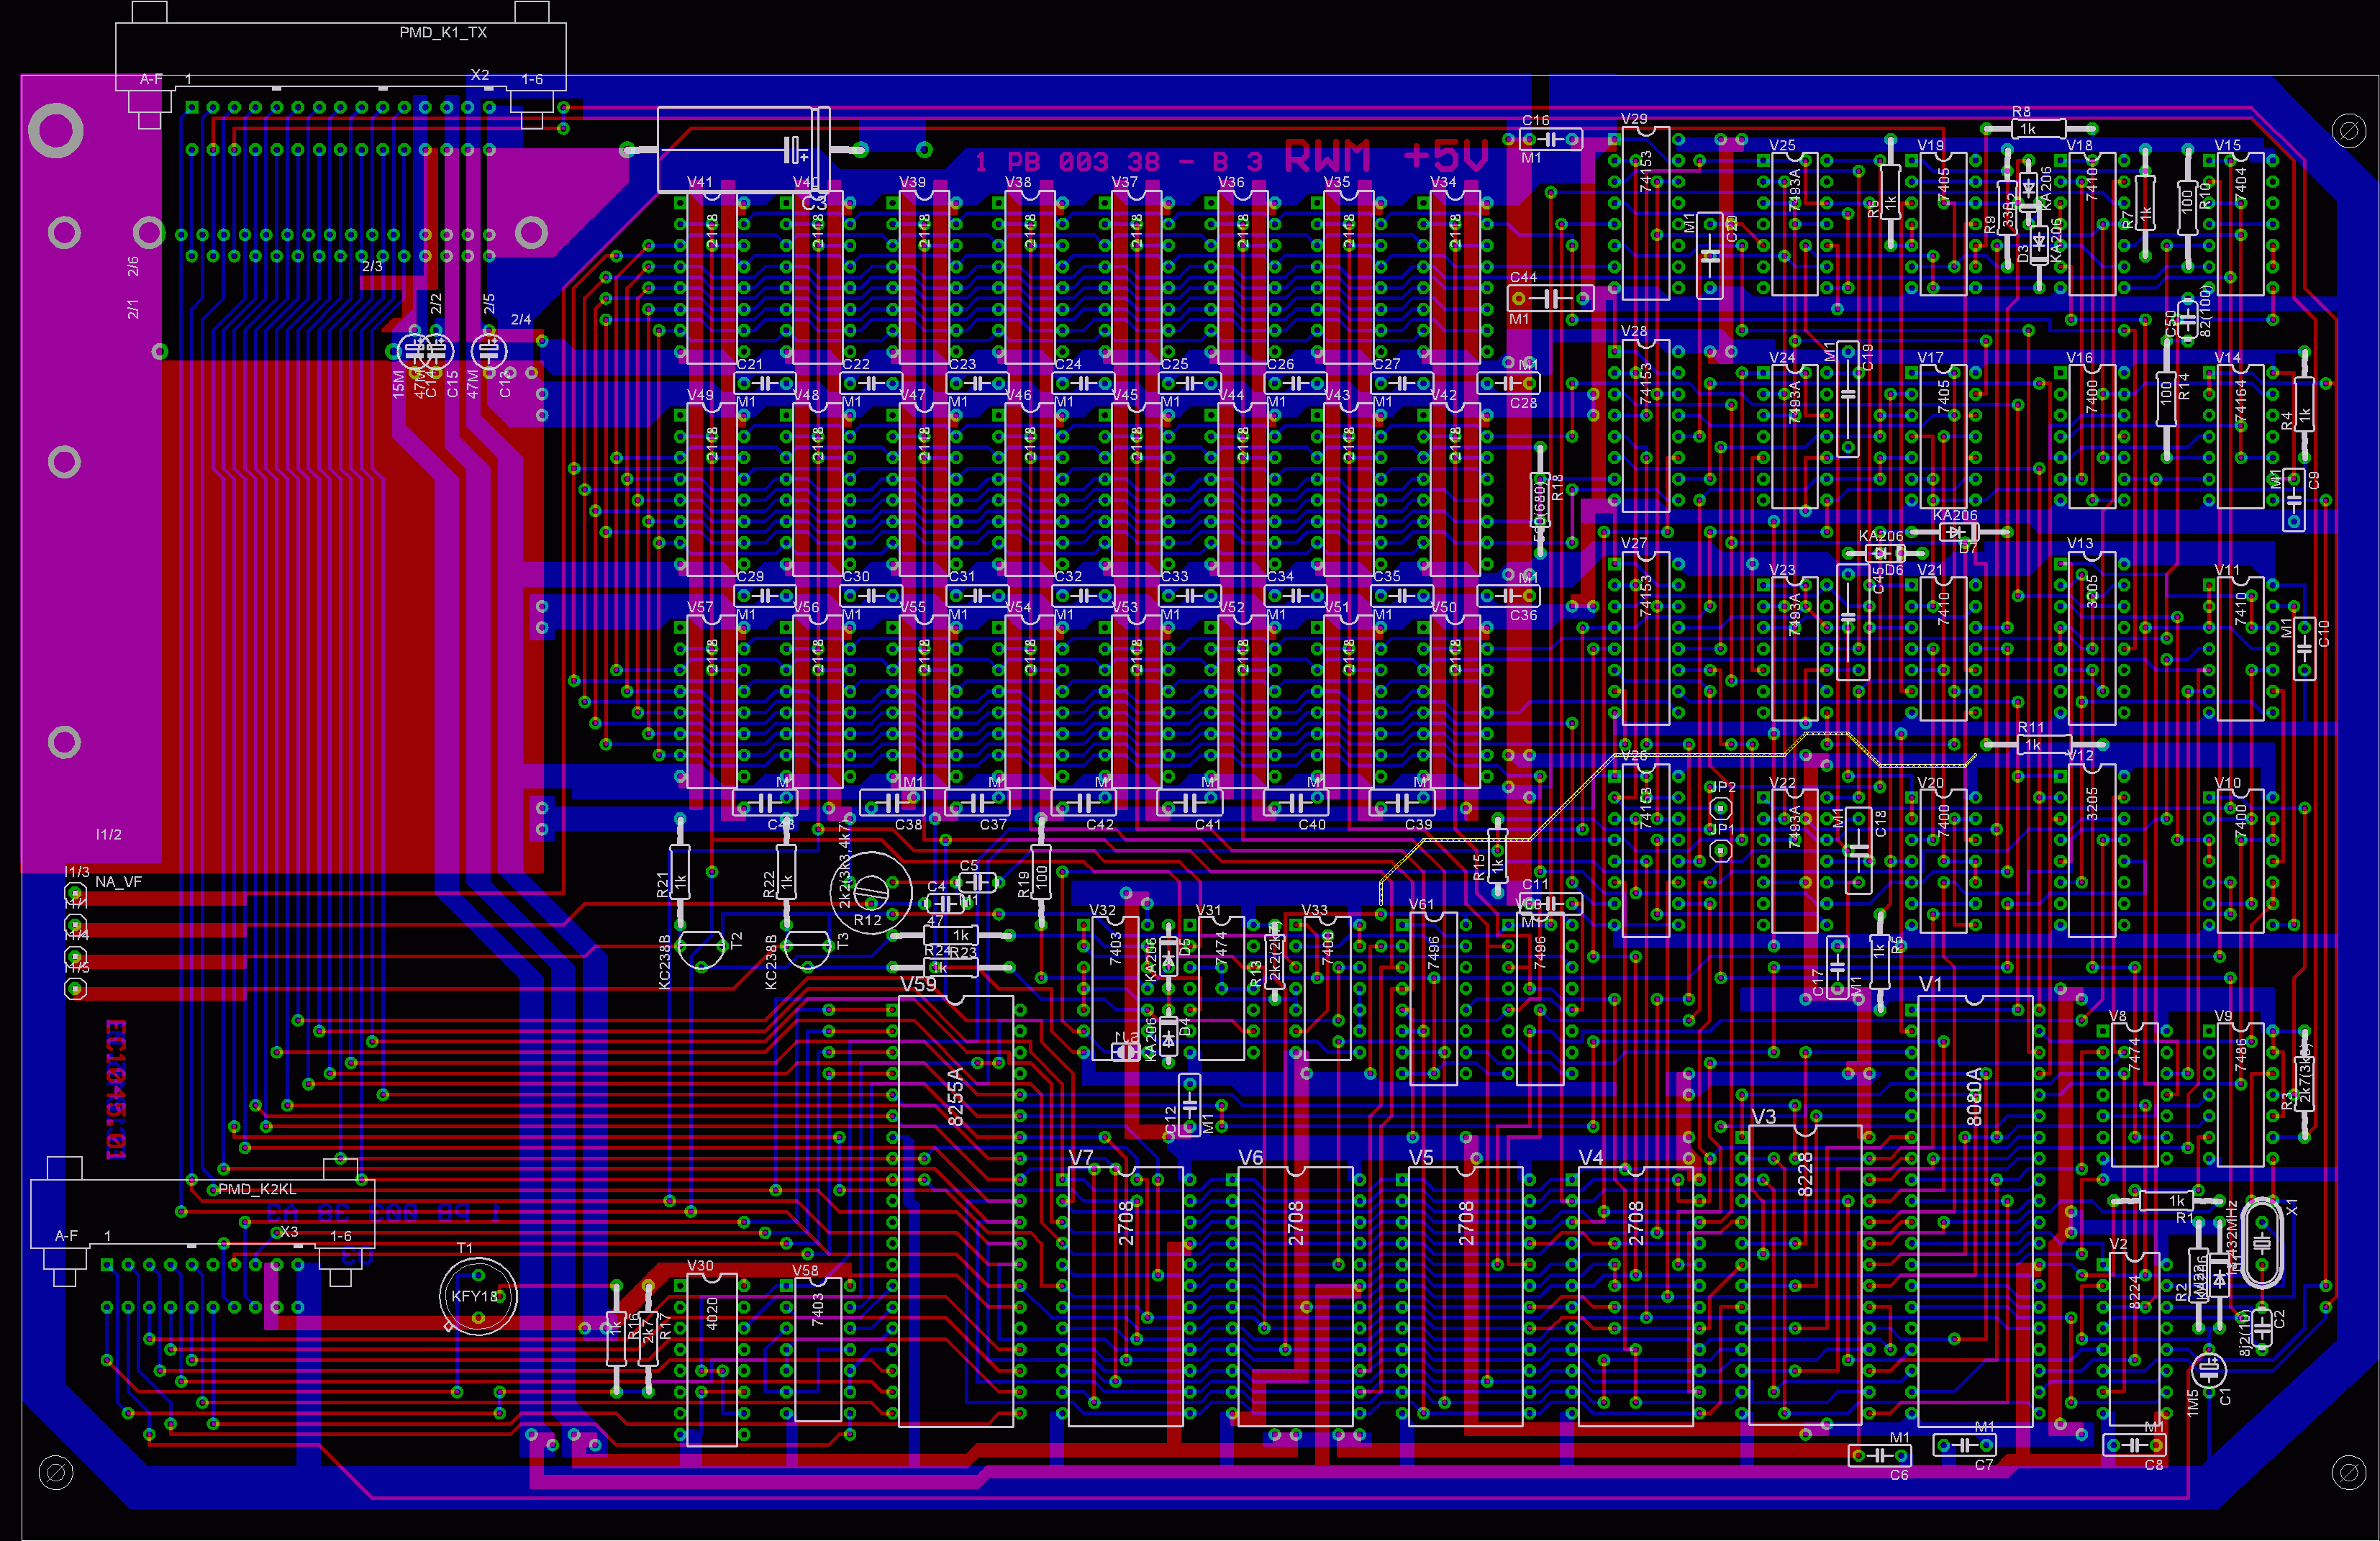Click the crystal oscillator X1

(x=2262, y=1244)
